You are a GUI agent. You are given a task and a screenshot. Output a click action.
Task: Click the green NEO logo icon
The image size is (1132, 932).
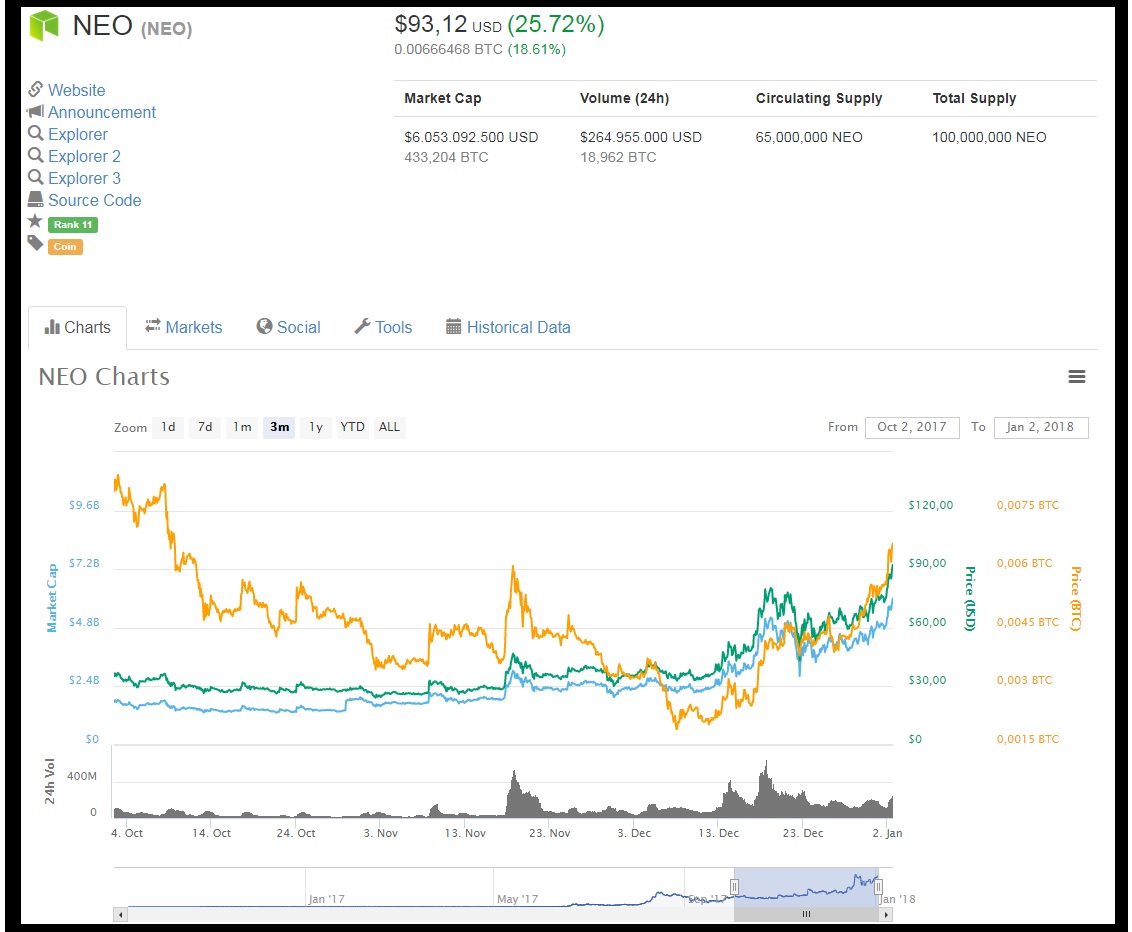click(x=44, y=25)
